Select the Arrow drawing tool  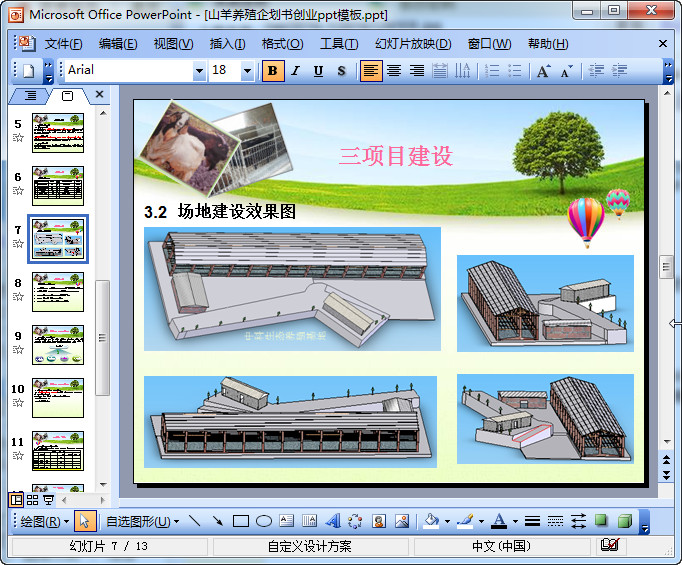[x=217, y=521]
